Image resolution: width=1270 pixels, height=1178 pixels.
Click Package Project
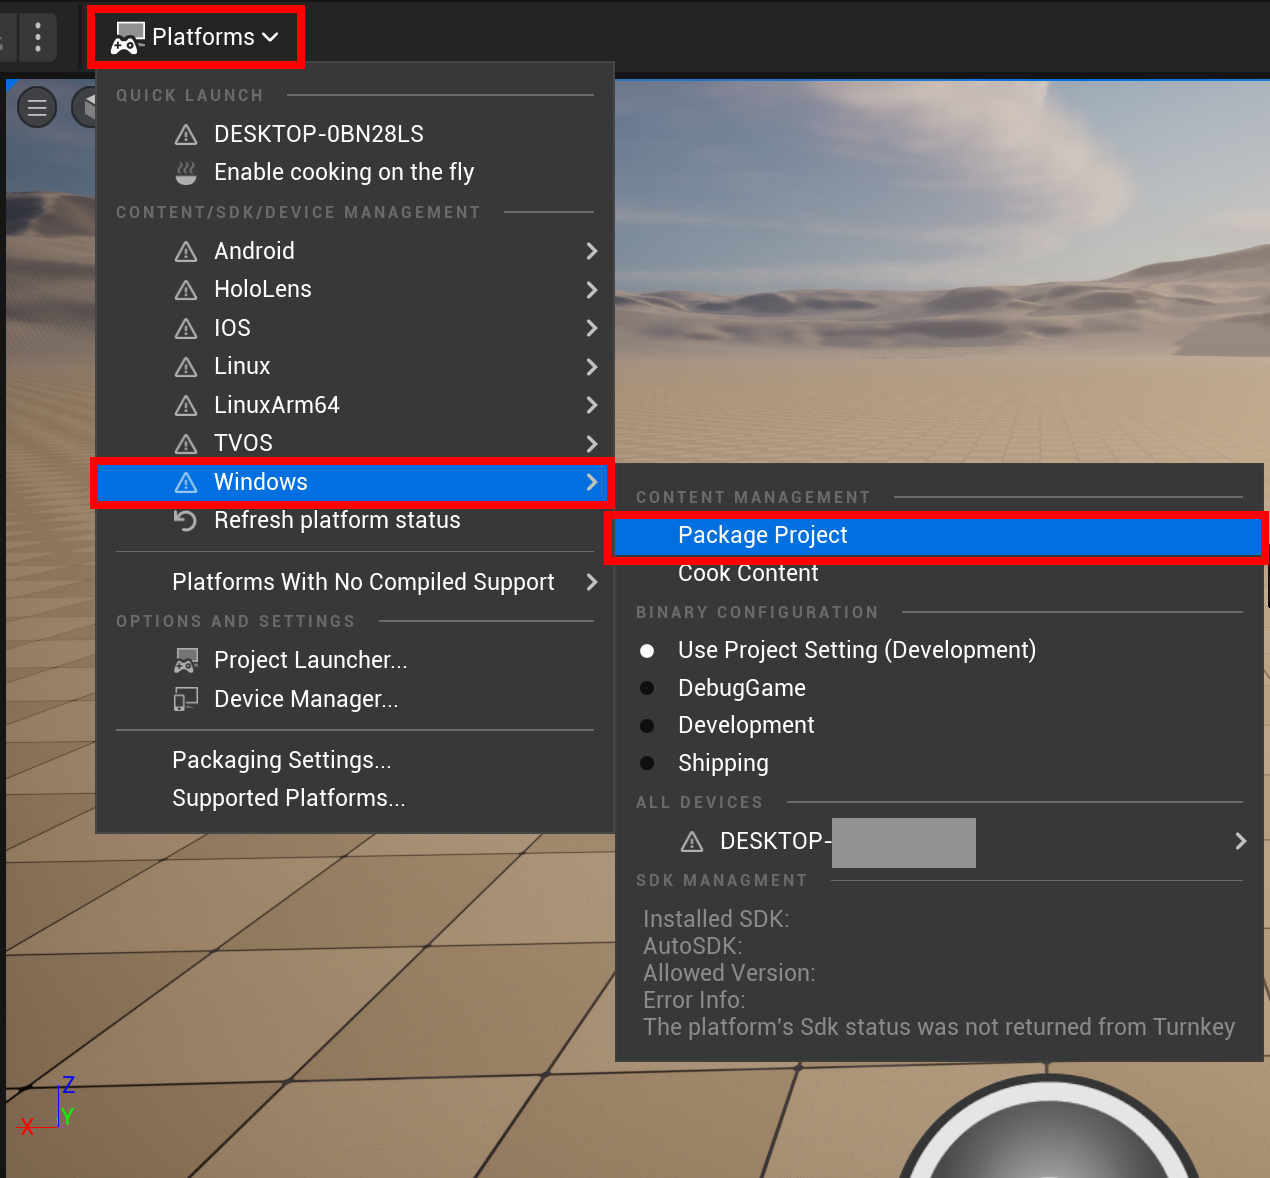point(762,535)
